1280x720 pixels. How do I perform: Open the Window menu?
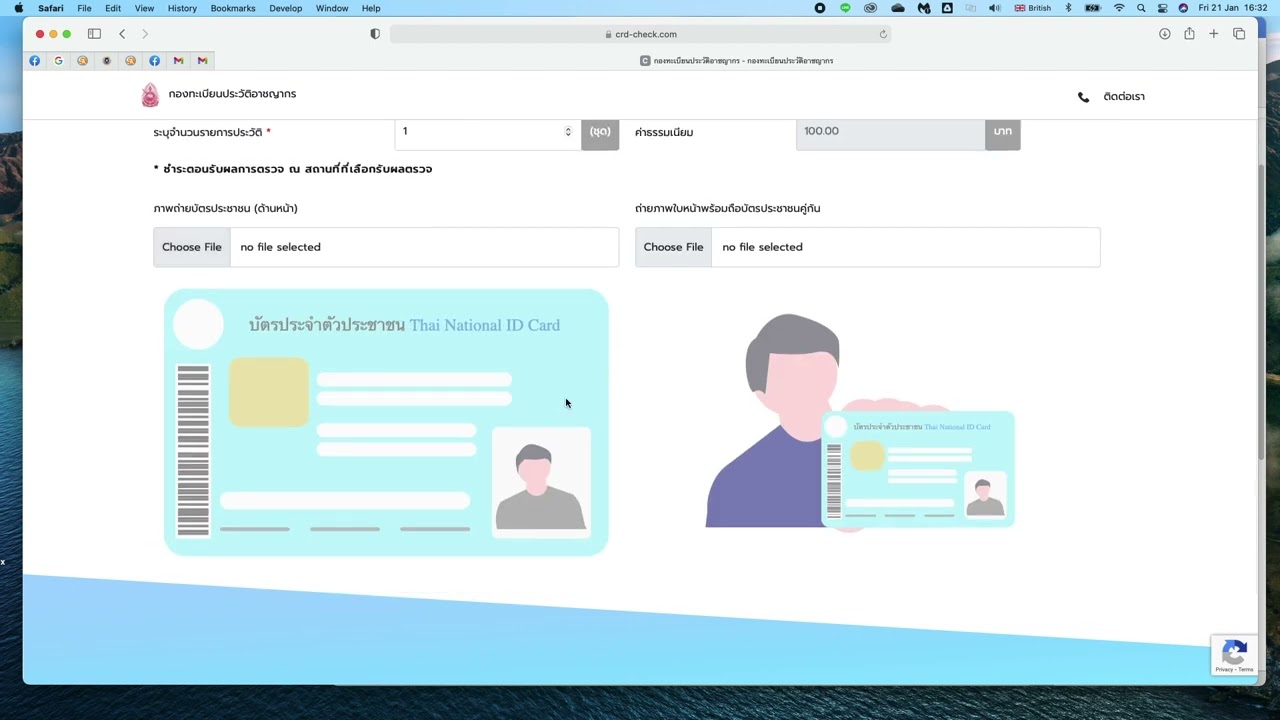332,8
